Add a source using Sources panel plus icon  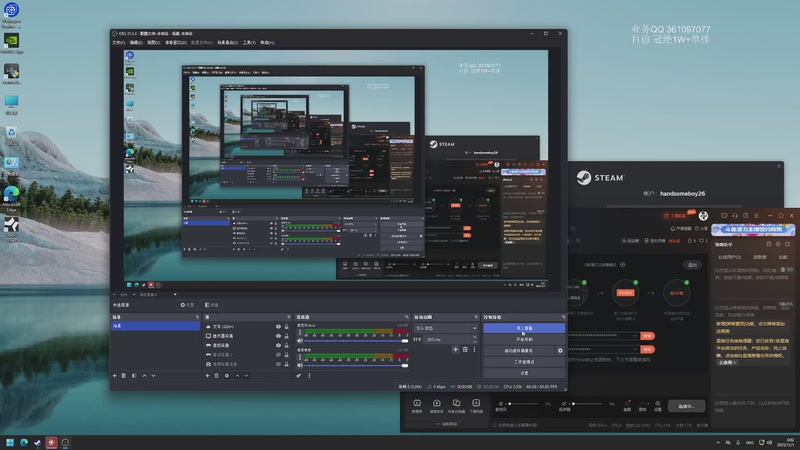(207, 376)
